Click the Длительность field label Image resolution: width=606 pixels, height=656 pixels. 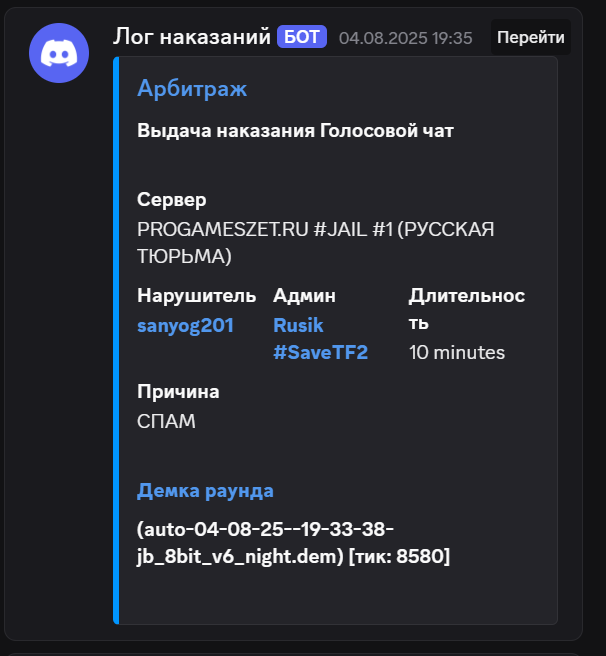467,309
